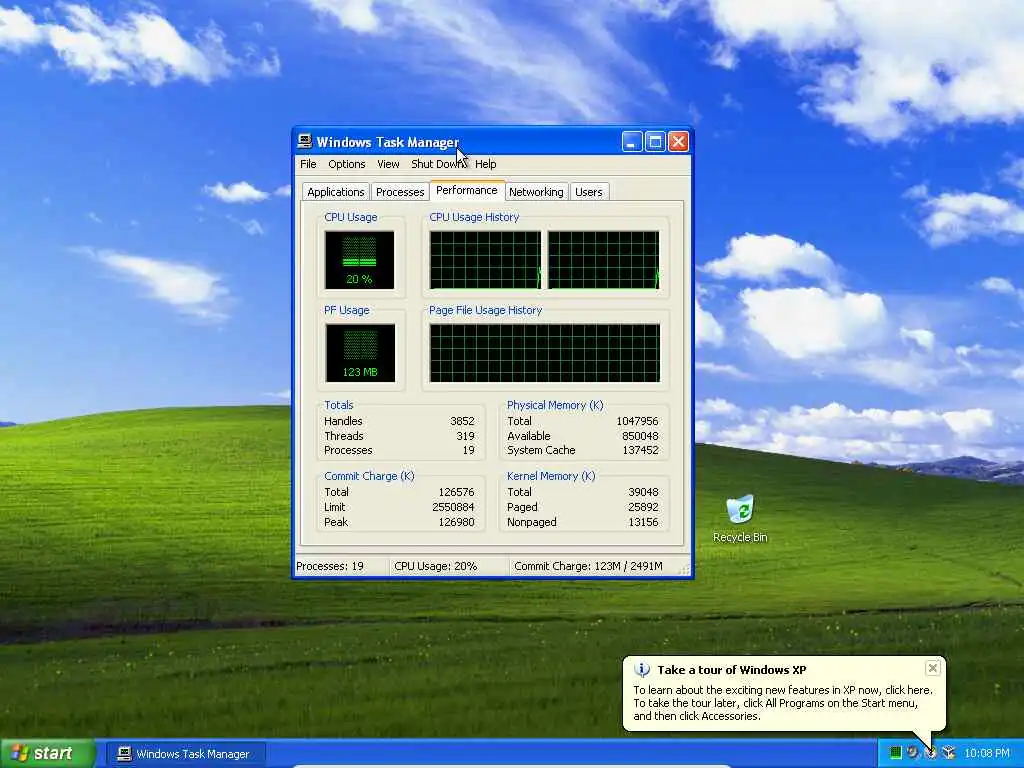
Task: Open the Recycle Bin desktop icon
Action: (x=740, y=519)
